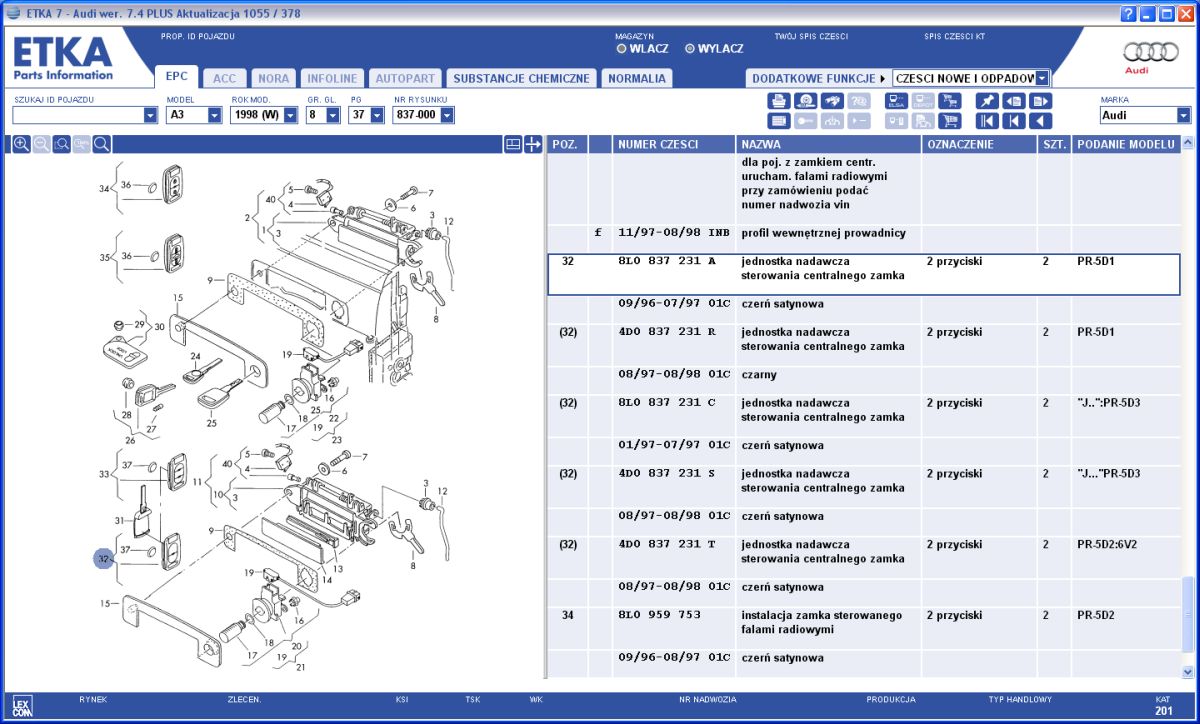Open the SZUKAJ ID POJAZDU dropdown
This screenshot has height=724, width=1200.
(151, 115)
